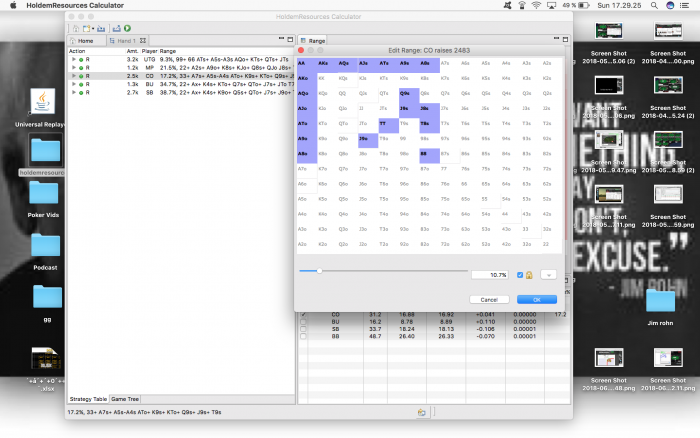Image resolution: width=700 pixels, height=438 pixels.
Task: Toggle the TT cell in the range grid
Action: click(x=388, y=125)
